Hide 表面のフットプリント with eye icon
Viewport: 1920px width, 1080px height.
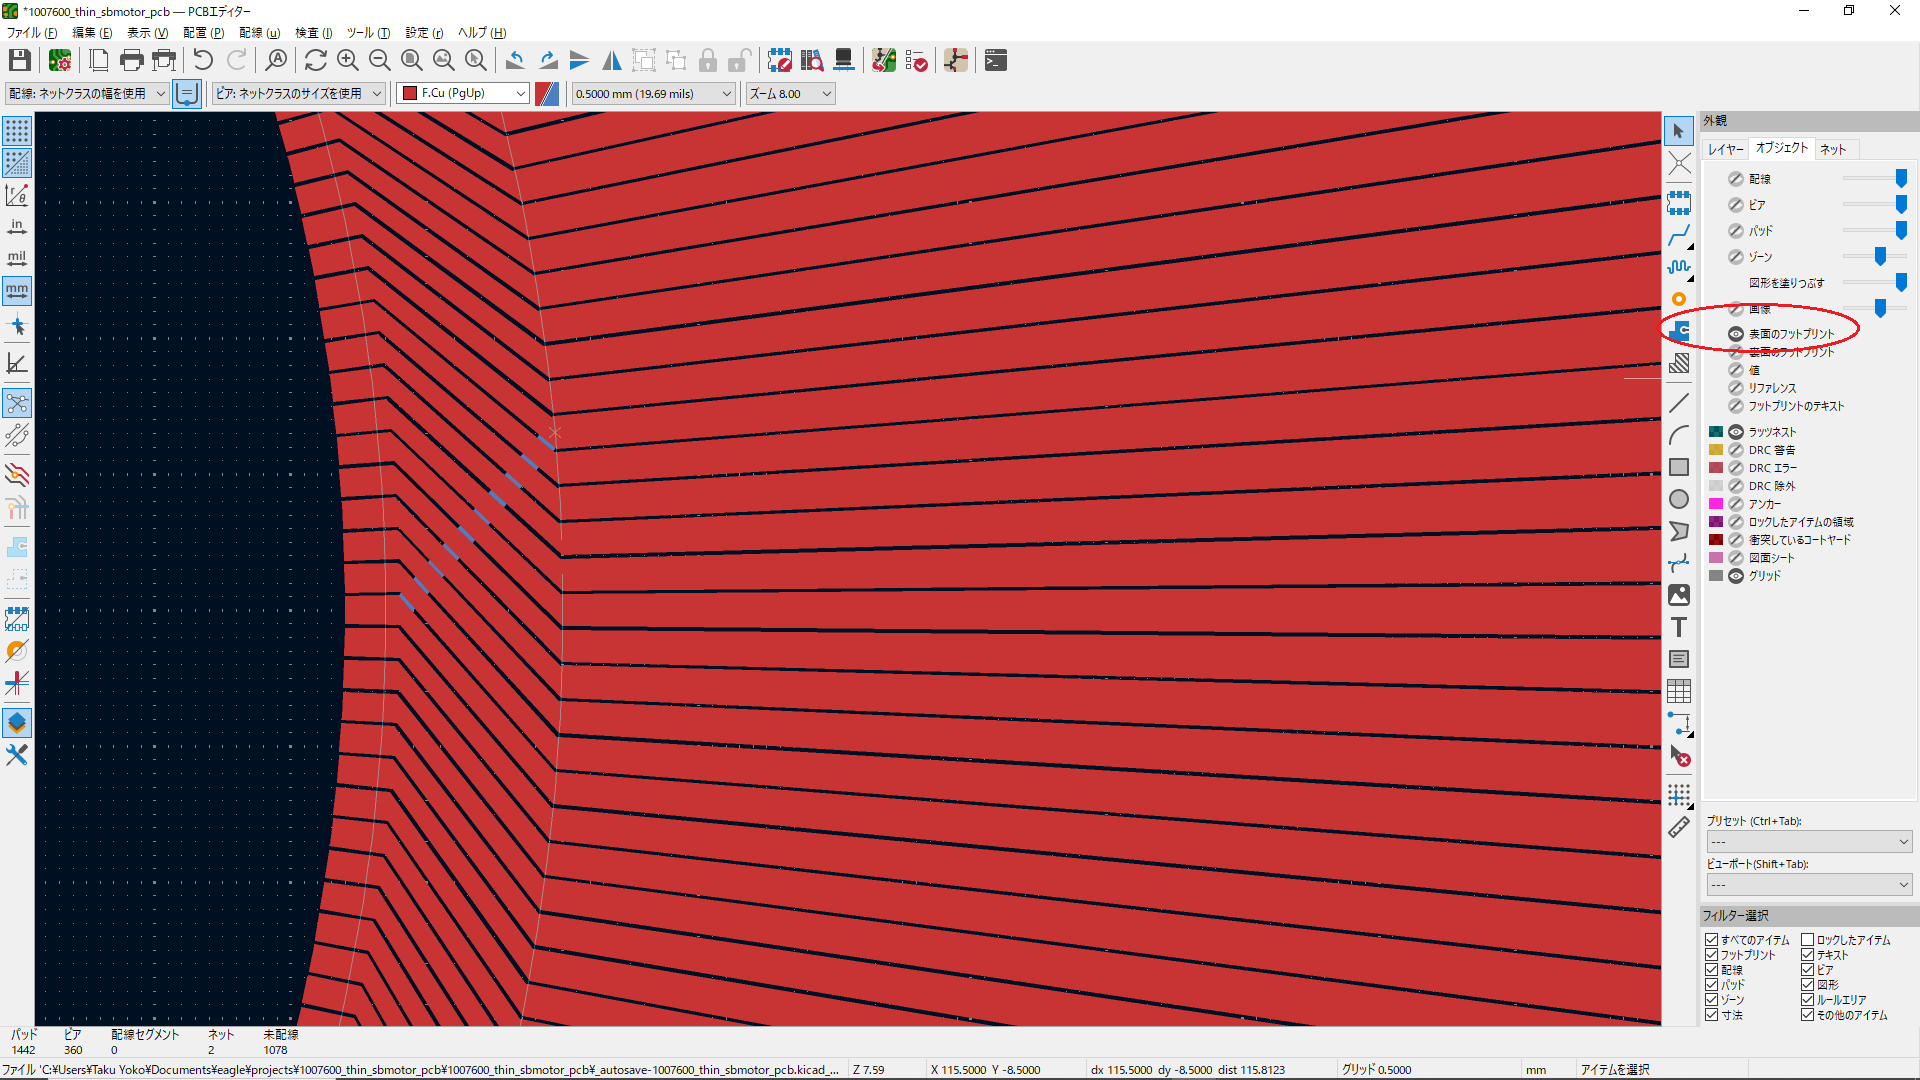1736,334
